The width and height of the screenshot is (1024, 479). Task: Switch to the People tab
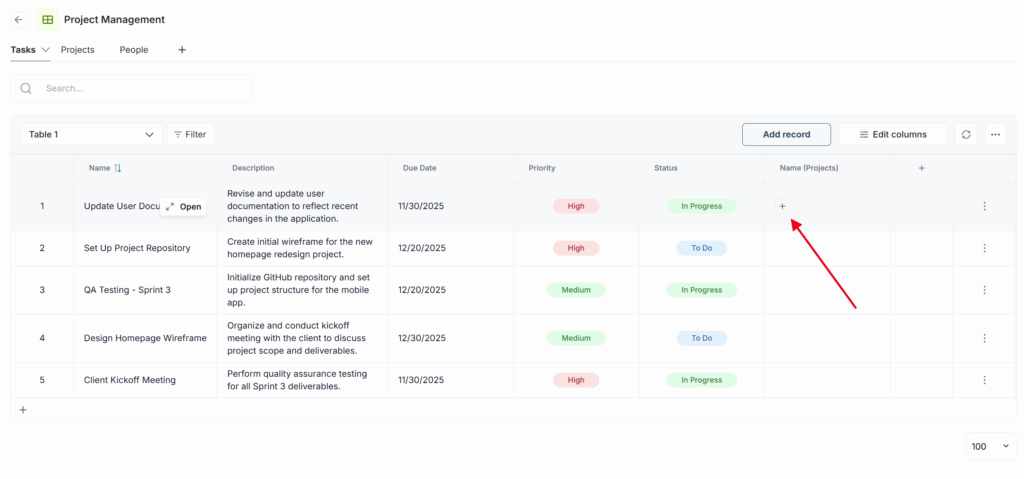[x=133, y=49]
